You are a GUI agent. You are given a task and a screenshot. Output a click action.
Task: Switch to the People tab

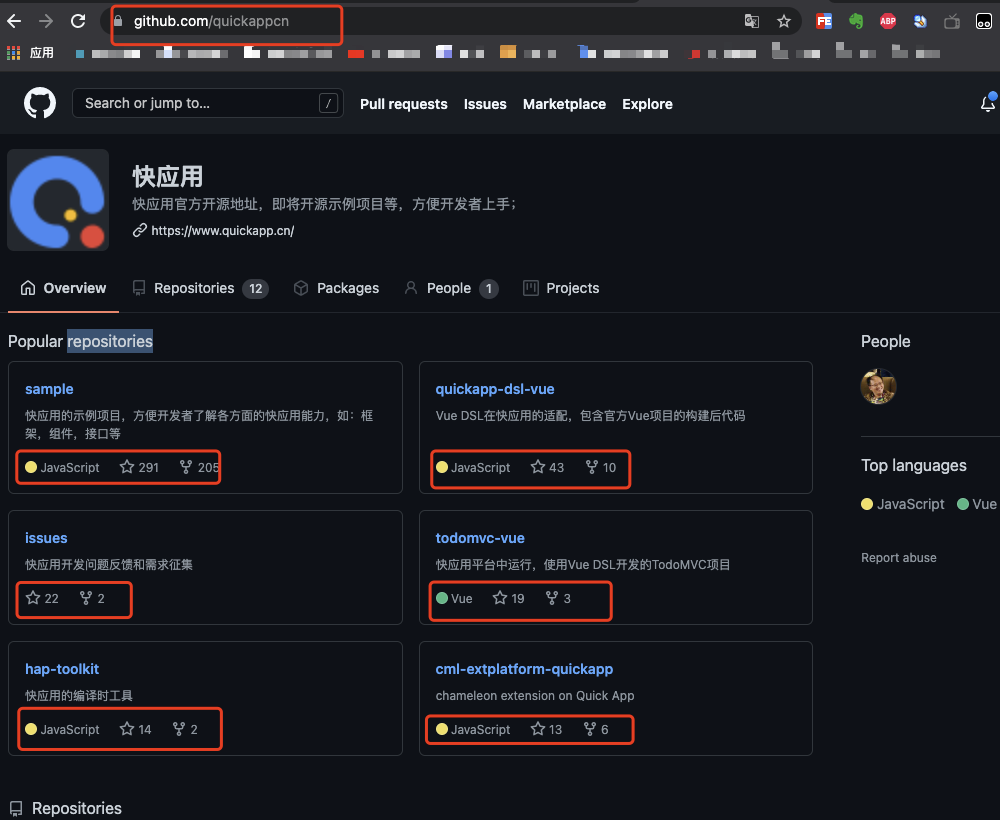coord(451,288)
